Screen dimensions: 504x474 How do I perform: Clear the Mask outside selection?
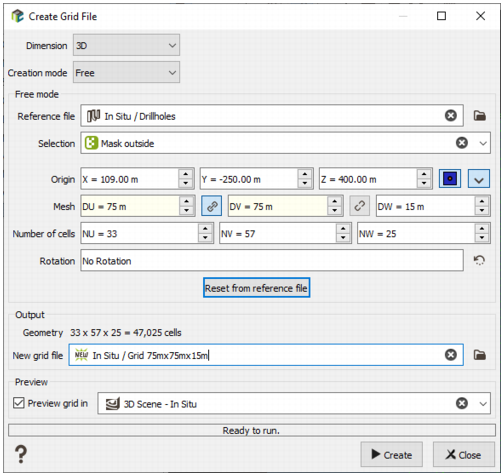[x=462, y=143]
